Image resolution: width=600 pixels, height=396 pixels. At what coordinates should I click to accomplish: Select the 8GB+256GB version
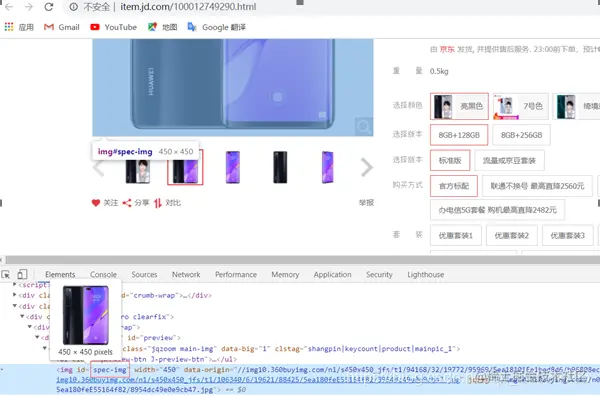tap(521, 135)
